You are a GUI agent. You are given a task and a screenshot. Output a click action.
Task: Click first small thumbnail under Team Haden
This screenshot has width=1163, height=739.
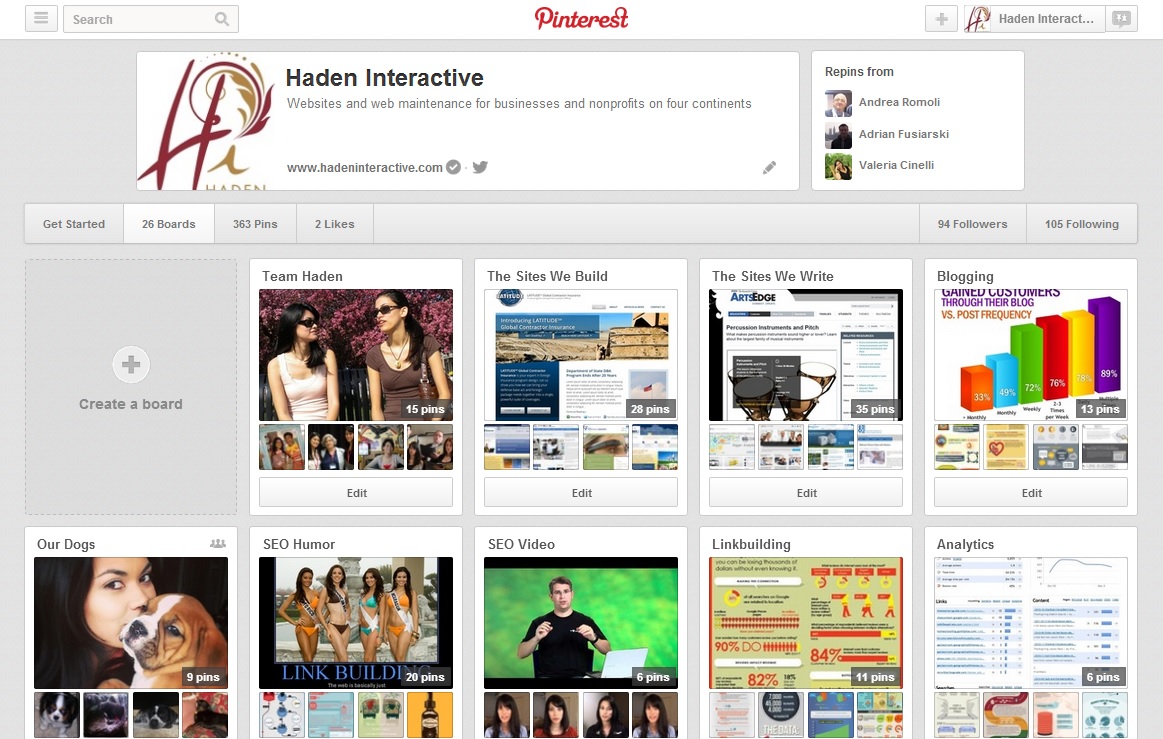[x=282, y=447]
